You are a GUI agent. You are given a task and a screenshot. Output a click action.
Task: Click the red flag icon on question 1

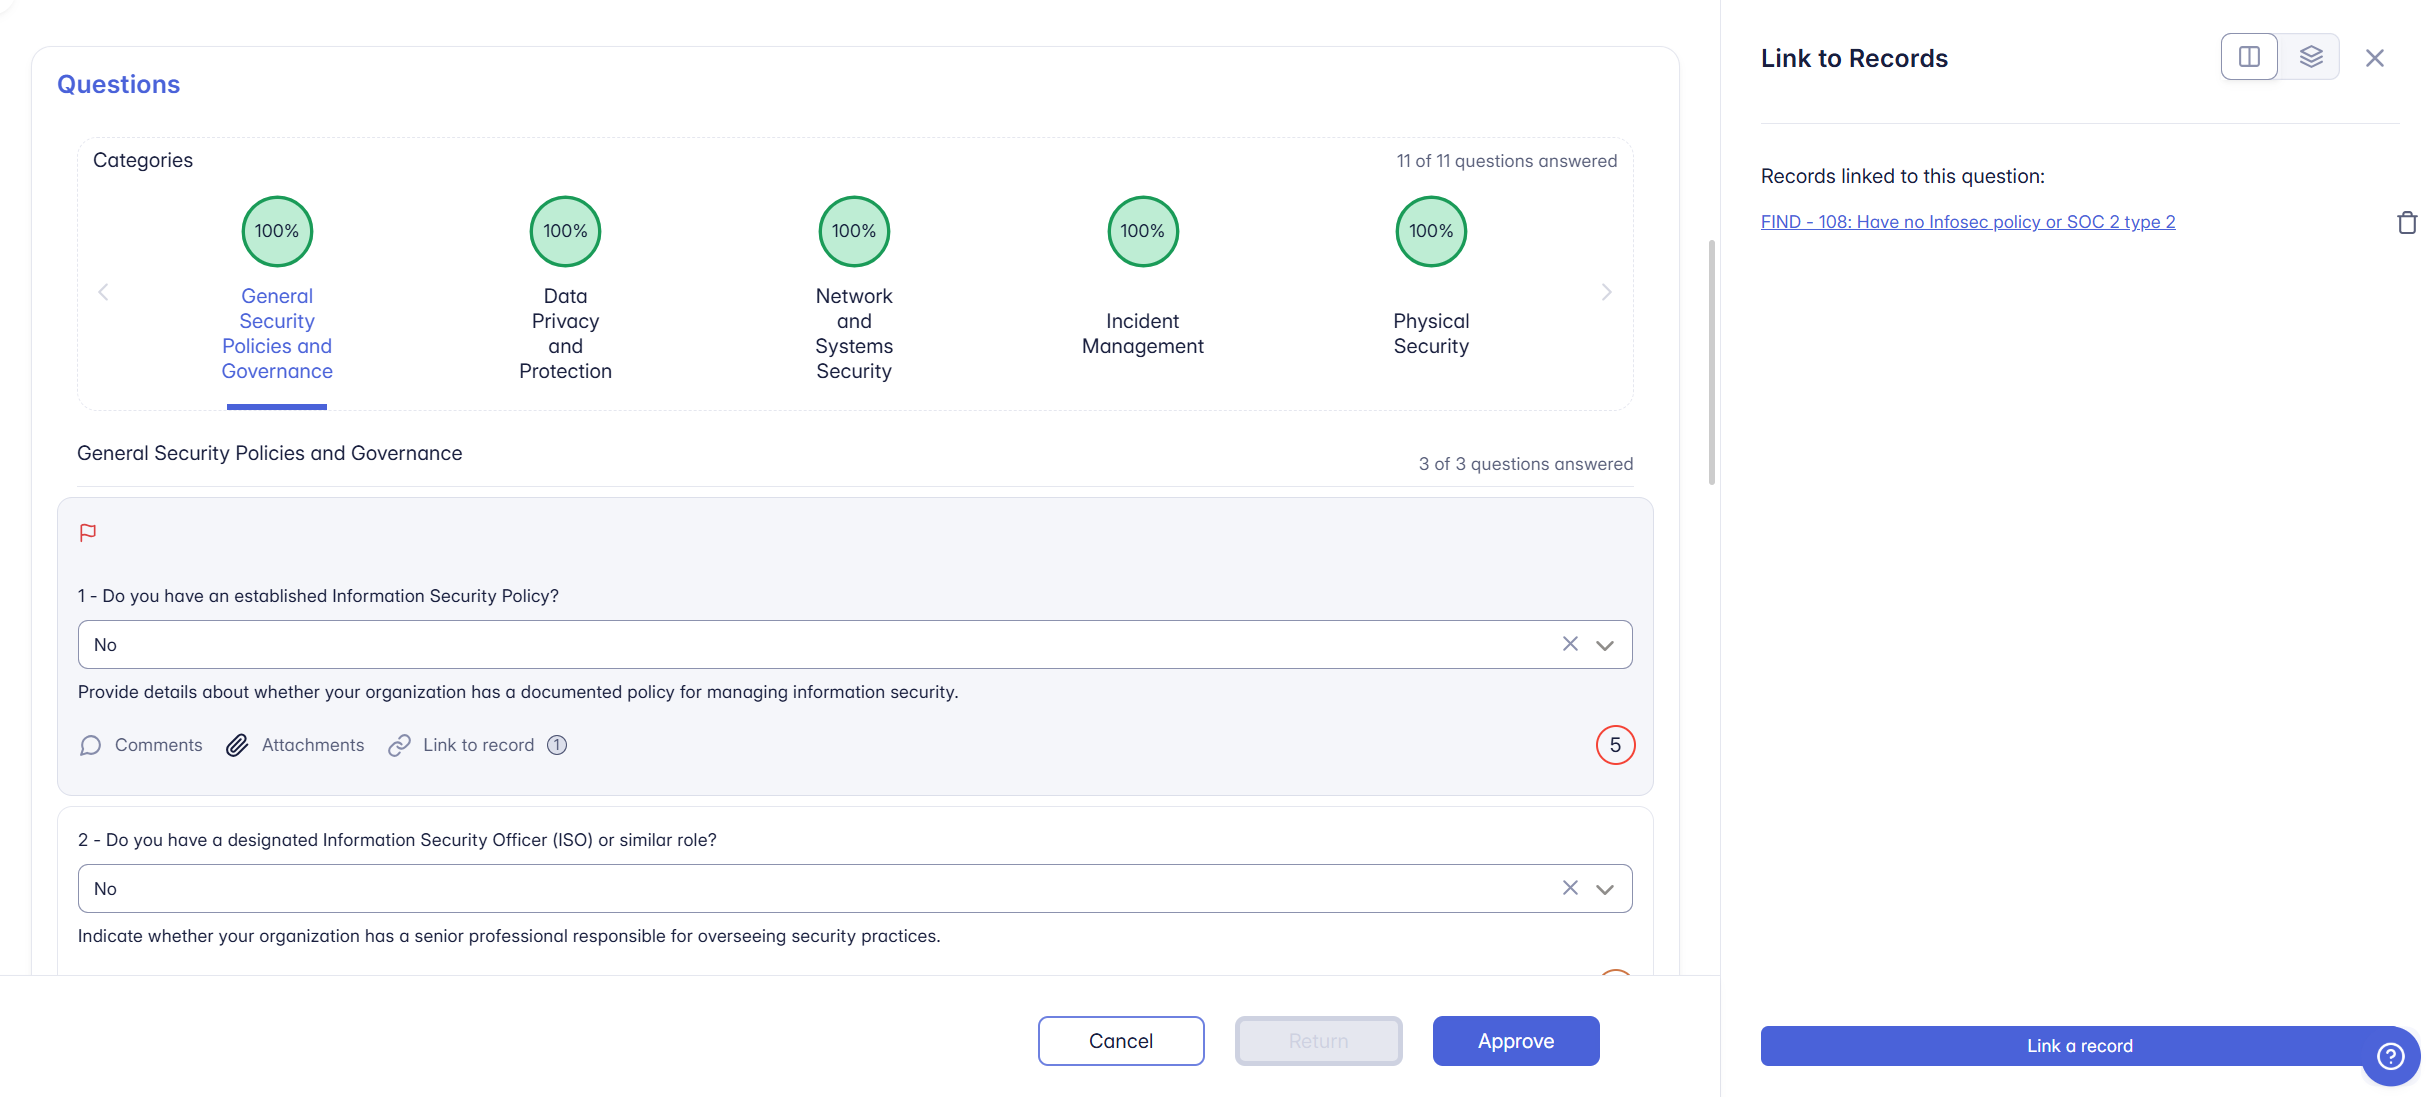[88, 533]
